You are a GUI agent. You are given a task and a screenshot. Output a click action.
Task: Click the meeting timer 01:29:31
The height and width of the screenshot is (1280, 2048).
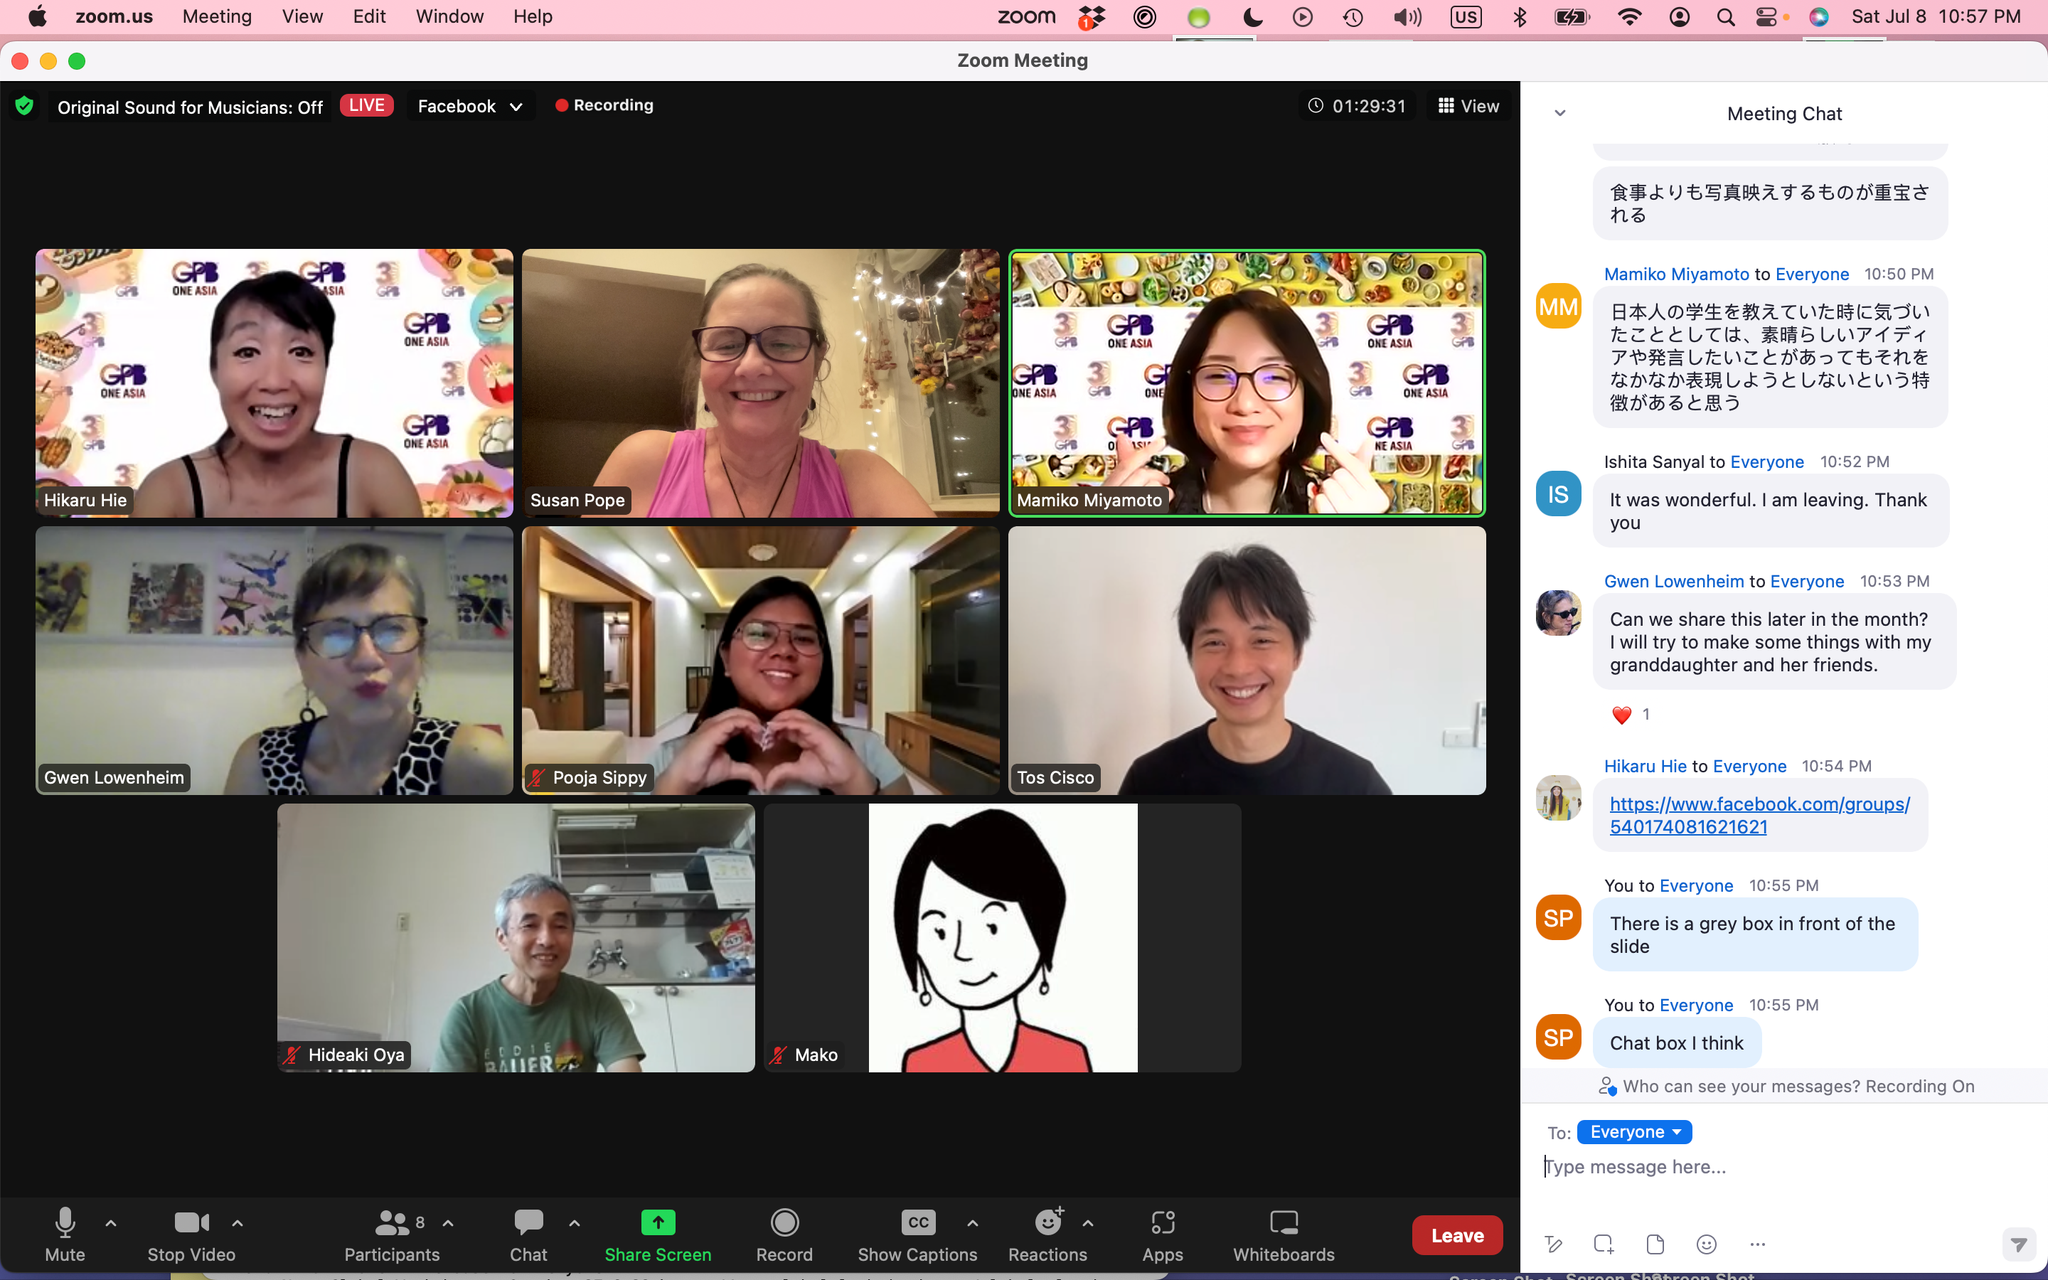[1357, 106]
